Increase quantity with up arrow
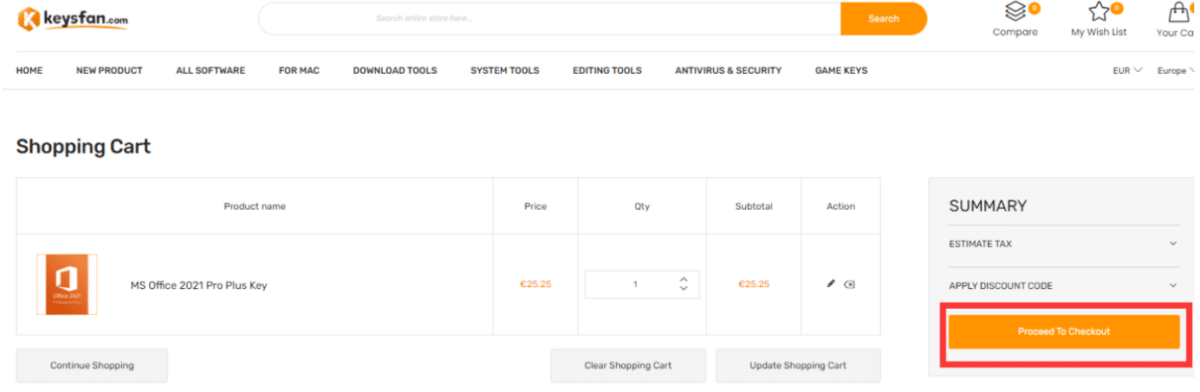The height and width of the screenshot is (392, 1200). tap(683, 279)
